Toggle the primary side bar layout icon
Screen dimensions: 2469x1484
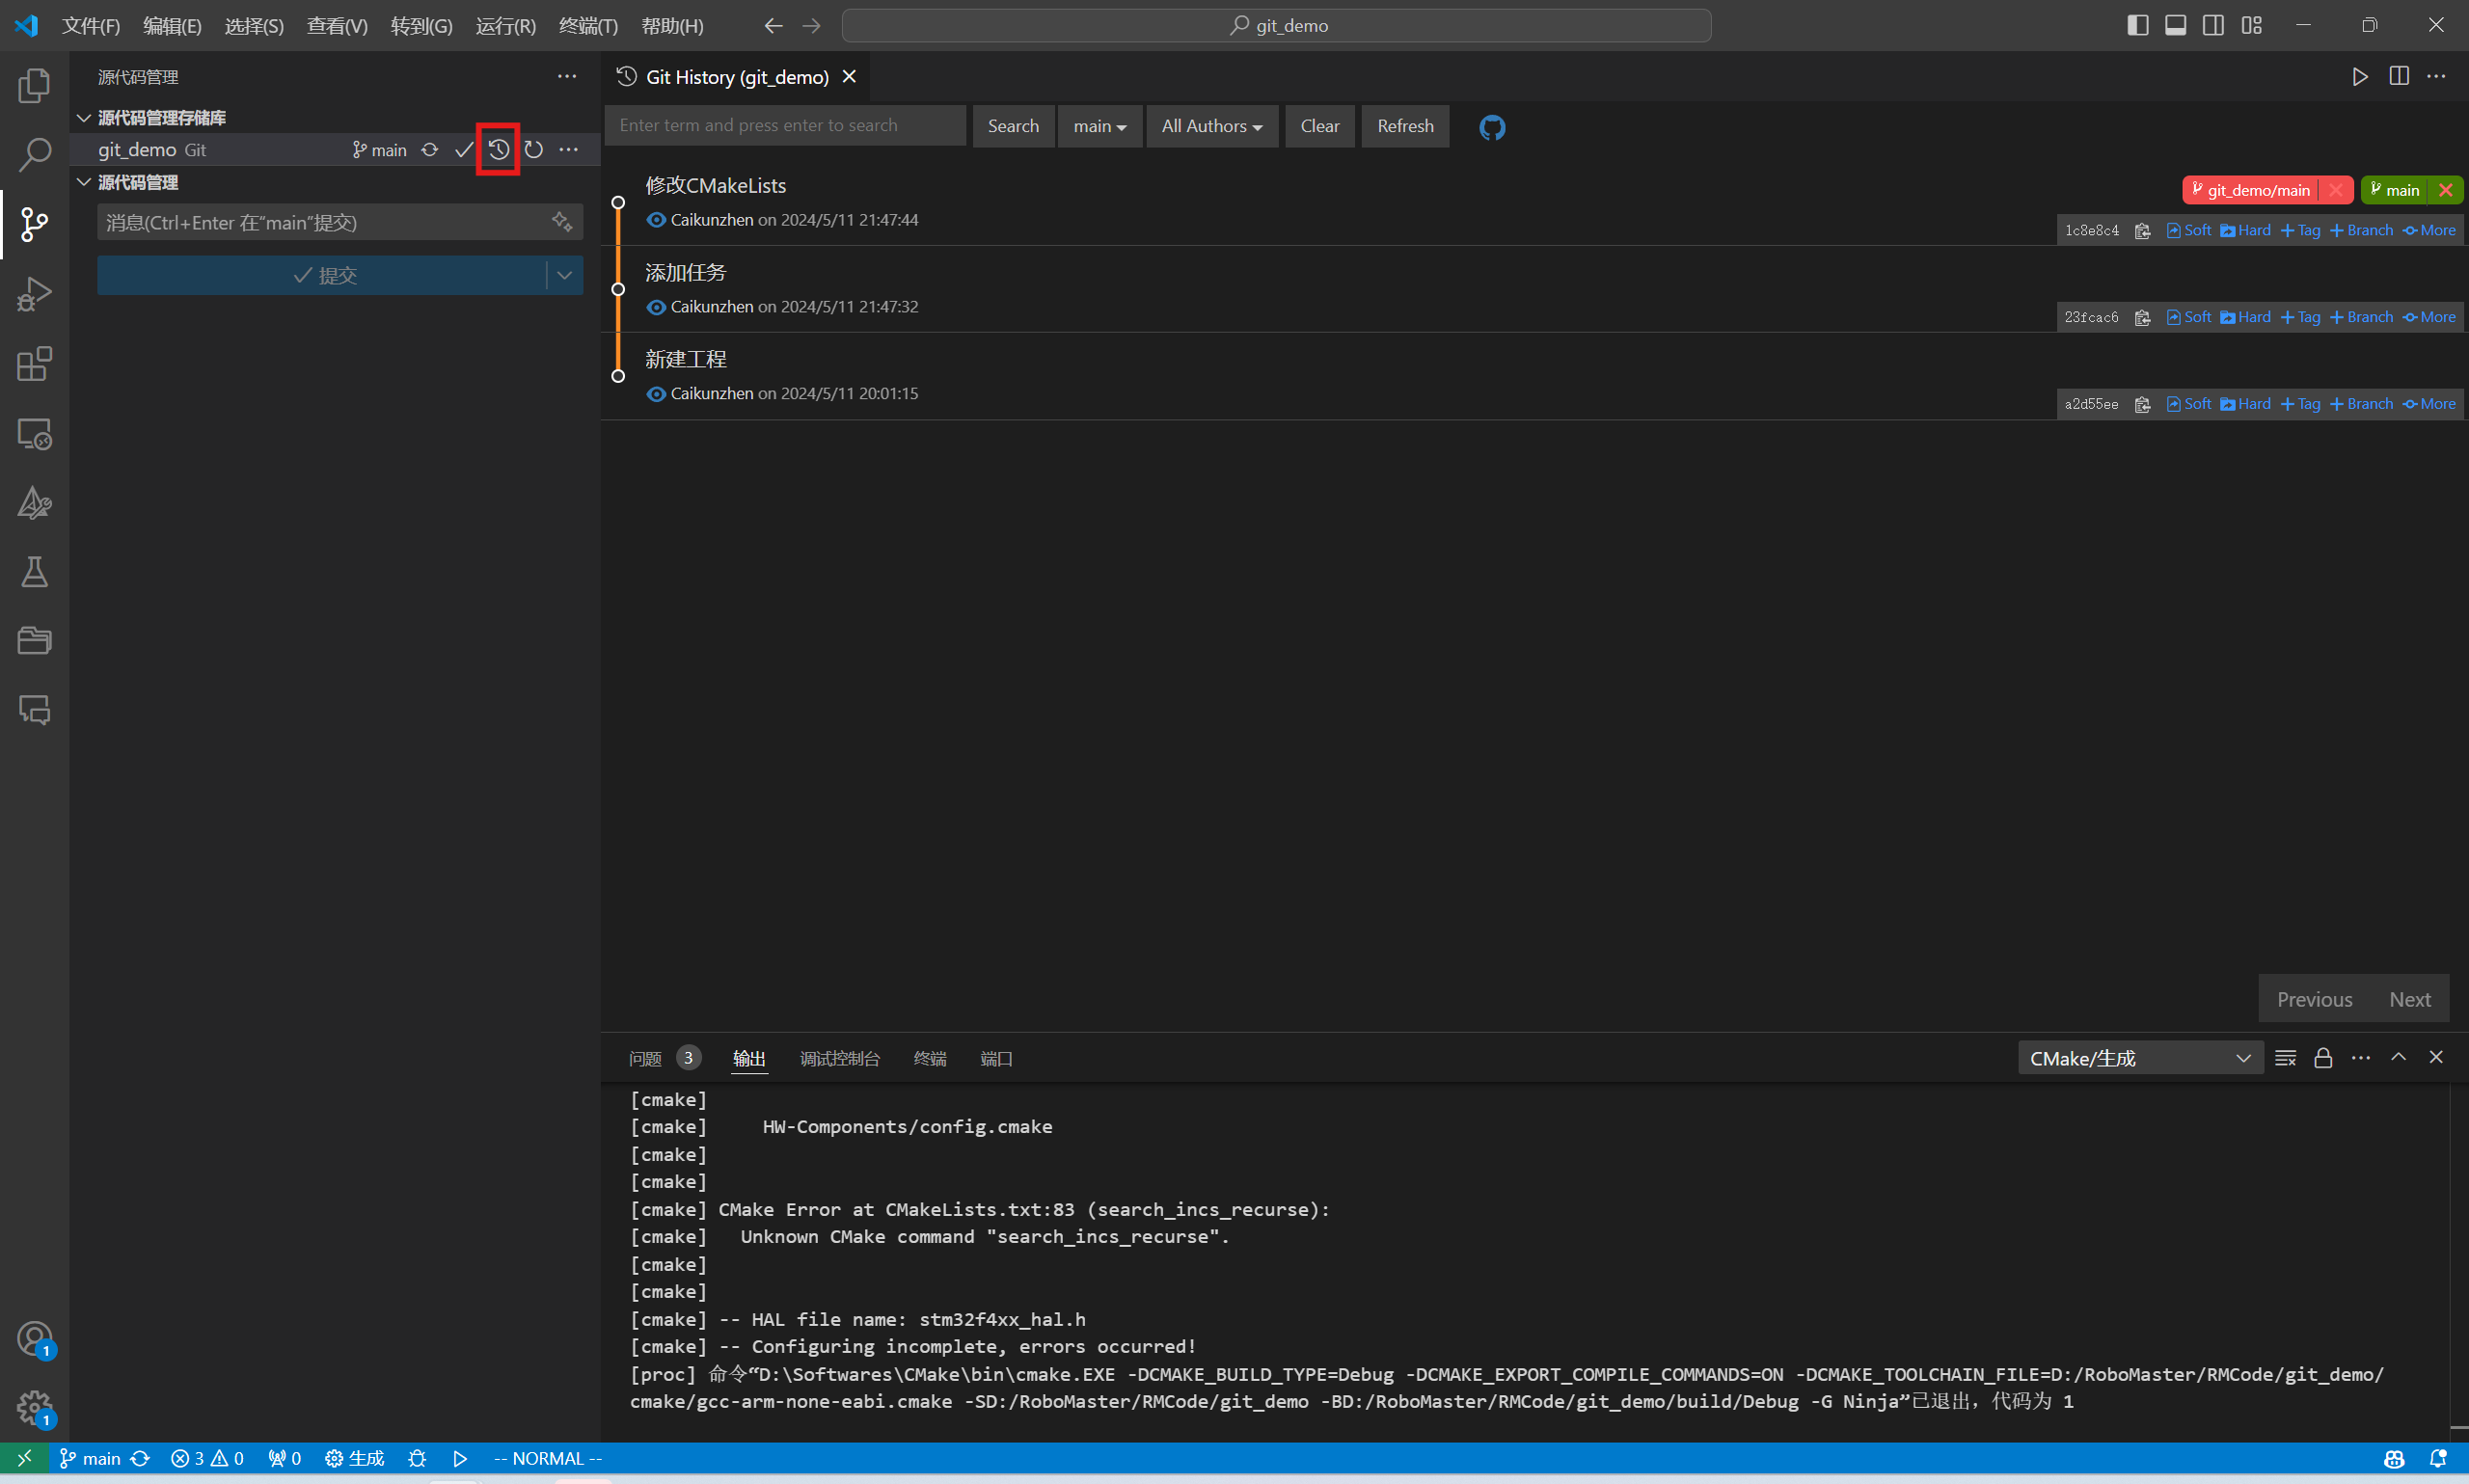click(x=2137, y=25)
